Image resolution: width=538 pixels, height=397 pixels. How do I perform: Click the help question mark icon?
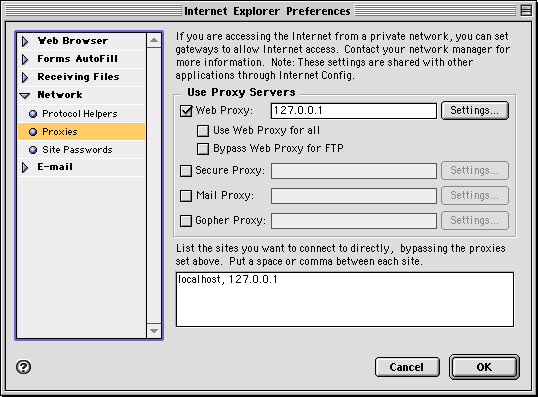coord(23,367)
